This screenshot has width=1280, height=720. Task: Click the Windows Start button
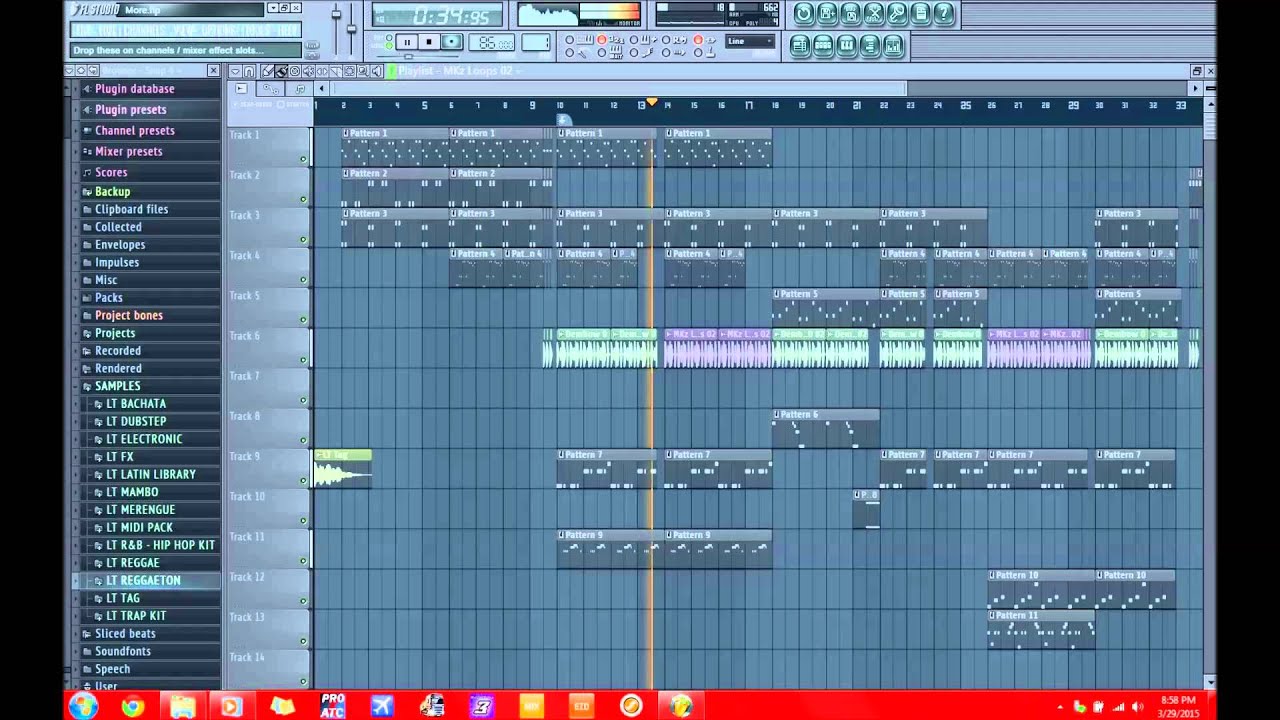(x=83, y=706)
